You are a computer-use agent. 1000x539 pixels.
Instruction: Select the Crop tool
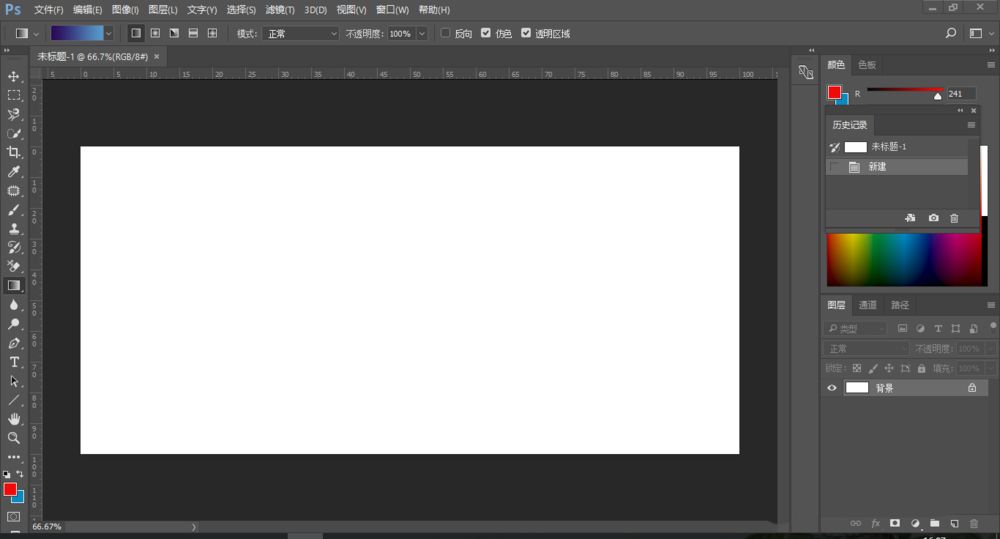pos(14,152)
